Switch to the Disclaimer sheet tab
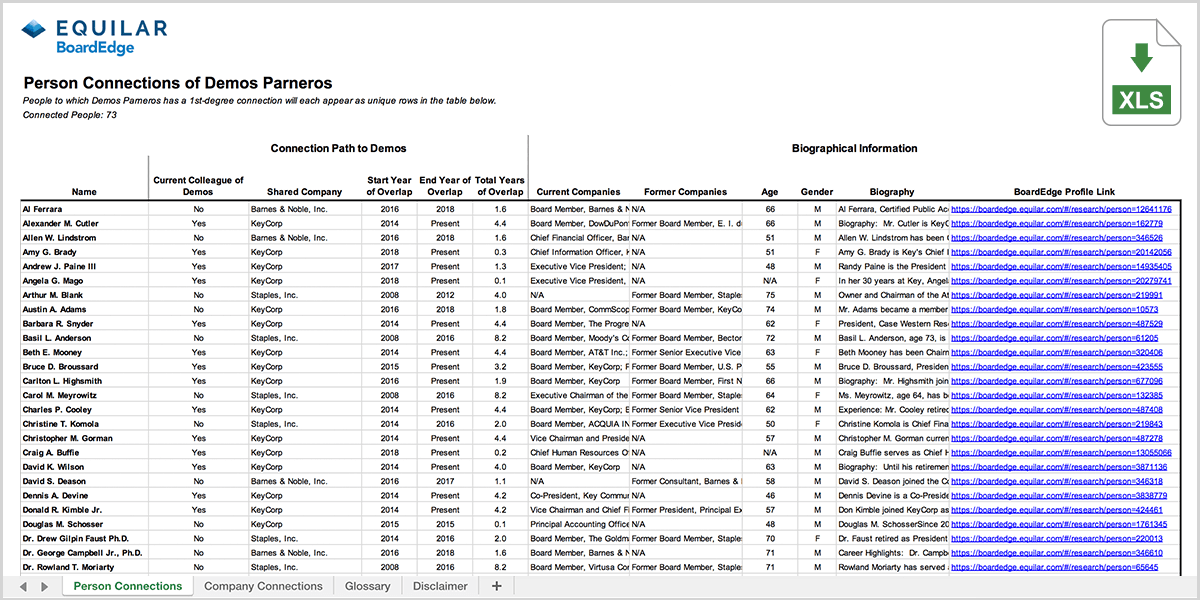This screenshot has width=1200, height=600. point(440,586)
